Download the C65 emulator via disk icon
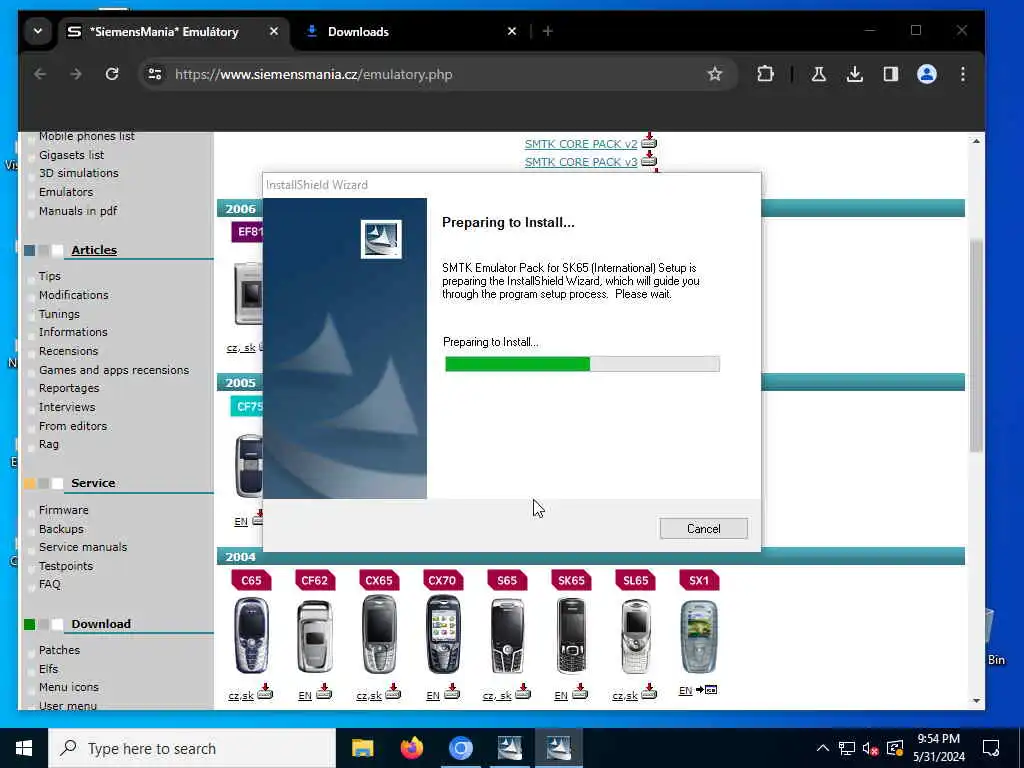 [265, 691]
